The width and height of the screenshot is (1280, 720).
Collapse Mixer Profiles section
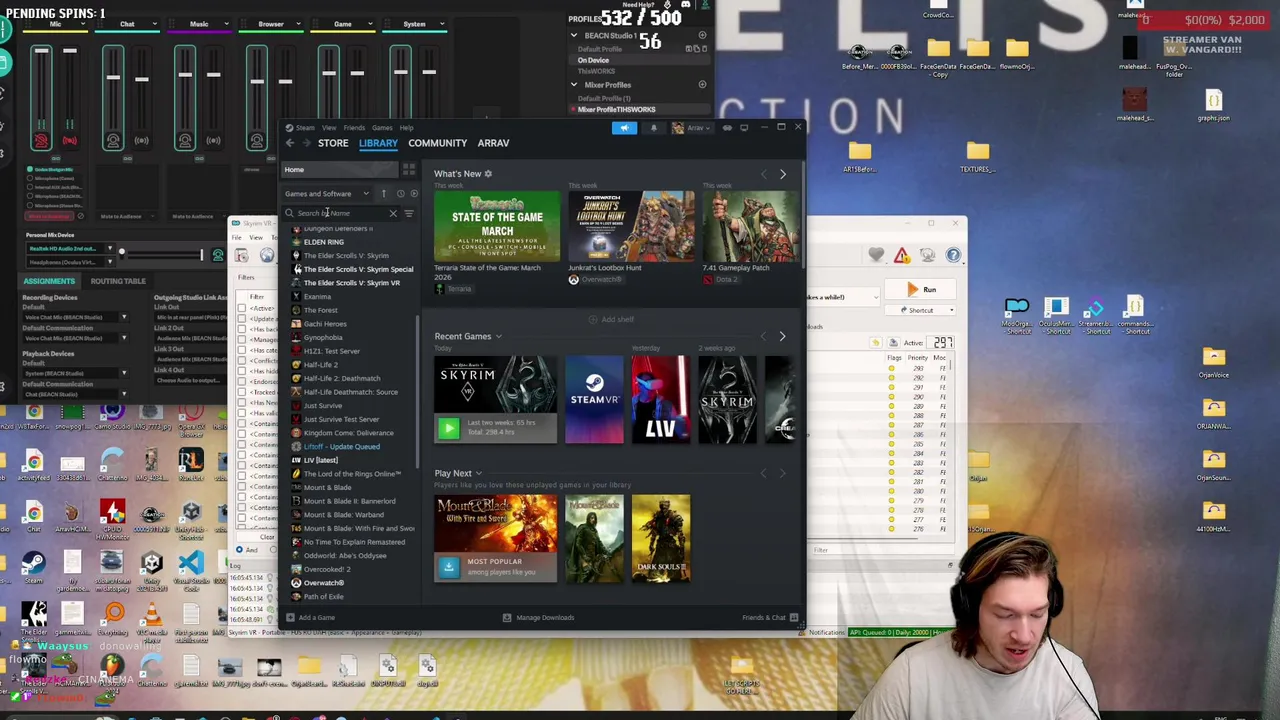[574, 85]
